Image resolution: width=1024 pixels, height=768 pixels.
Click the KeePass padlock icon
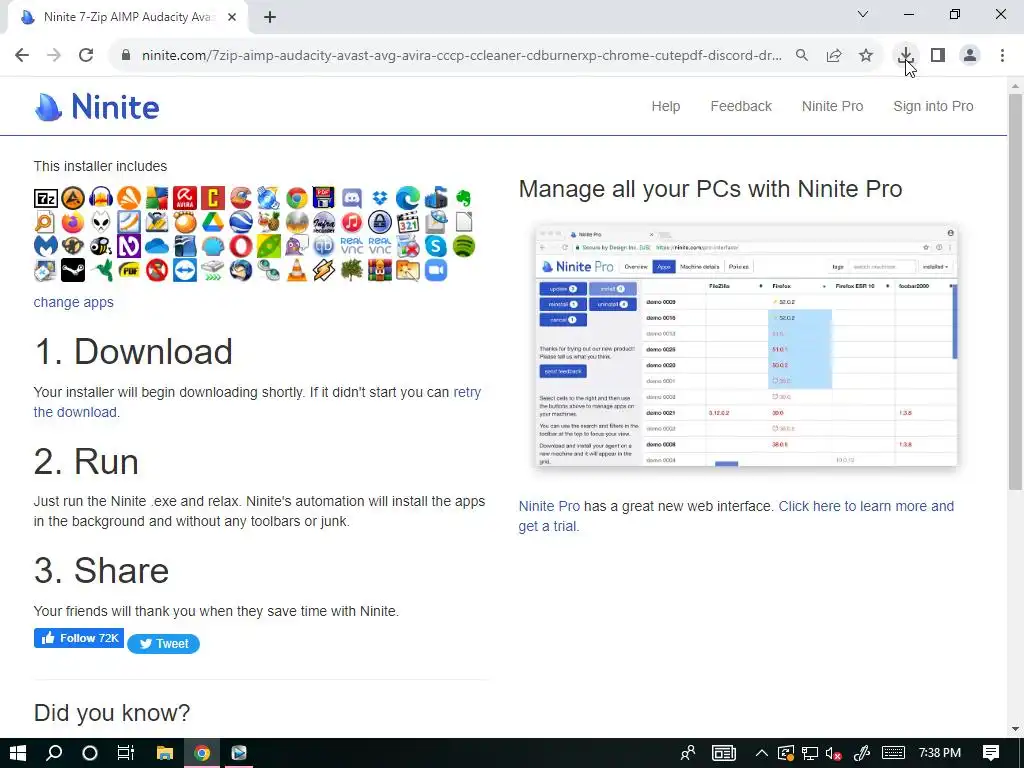coord(380,222)
